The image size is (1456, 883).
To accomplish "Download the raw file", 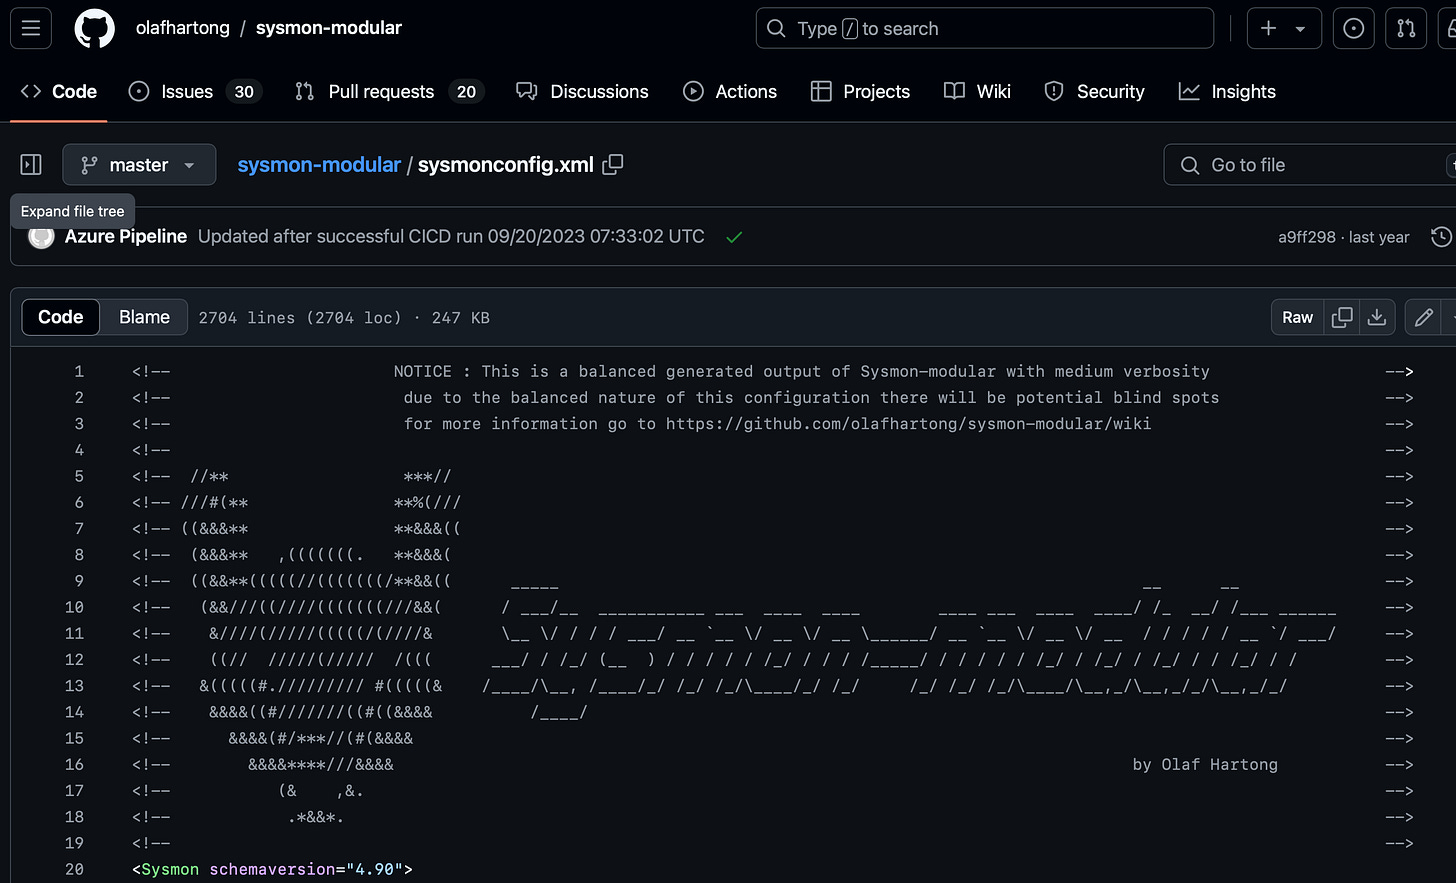I will tap(1377, 317).
